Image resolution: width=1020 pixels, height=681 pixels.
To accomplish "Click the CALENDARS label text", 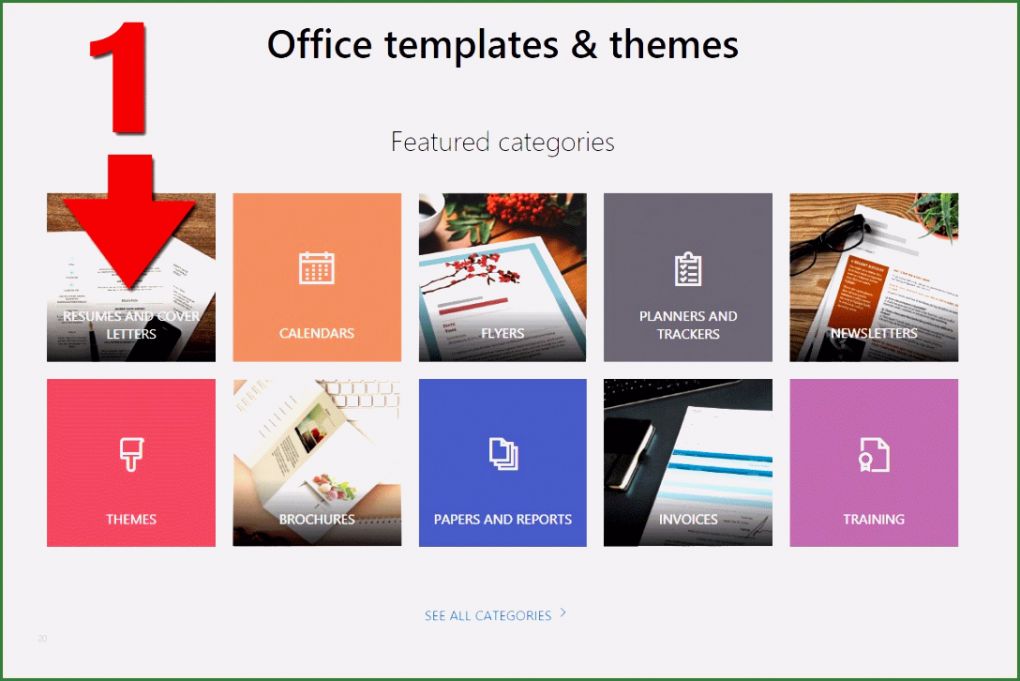I will pyautogui.click(x=316, y=333).
